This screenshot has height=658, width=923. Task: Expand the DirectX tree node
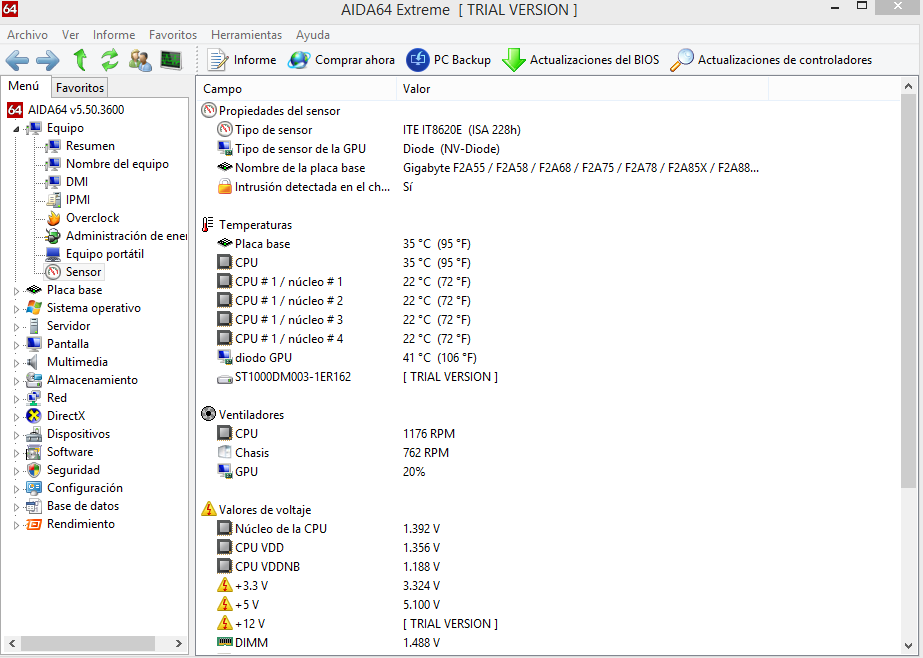(x=16, y=417)
